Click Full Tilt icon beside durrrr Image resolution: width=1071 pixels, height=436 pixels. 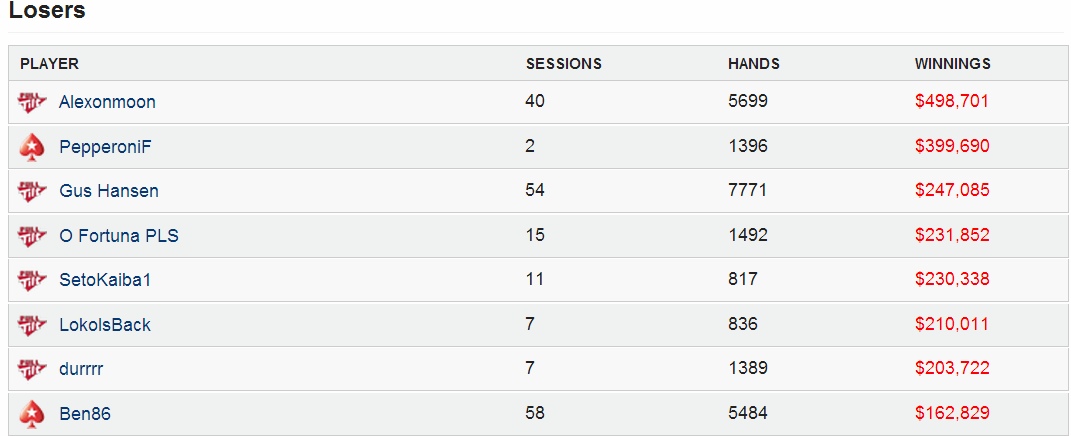(x=32, y=370)
